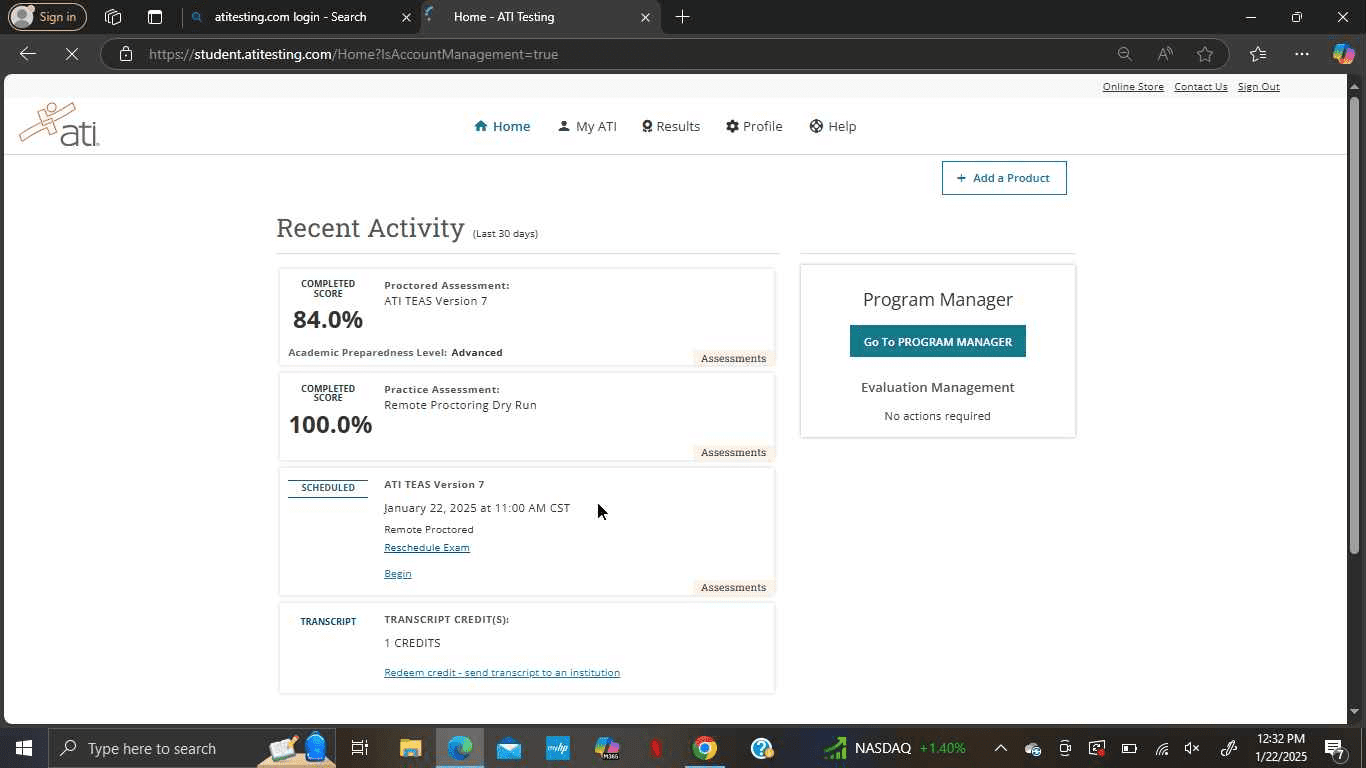
Task: Add this page to favorites
Action: (1205, 54)
